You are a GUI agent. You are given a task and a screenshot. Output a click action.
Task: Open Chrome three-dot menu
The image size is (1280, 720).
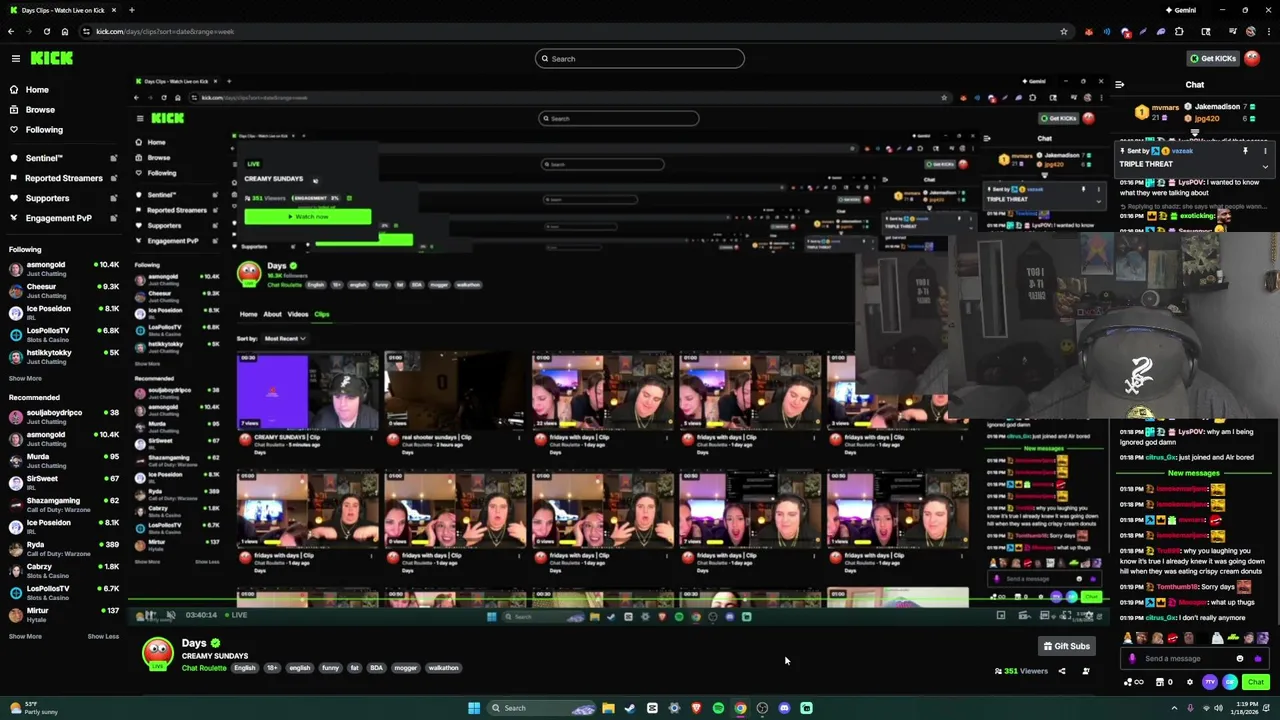tap(1268, 31)
